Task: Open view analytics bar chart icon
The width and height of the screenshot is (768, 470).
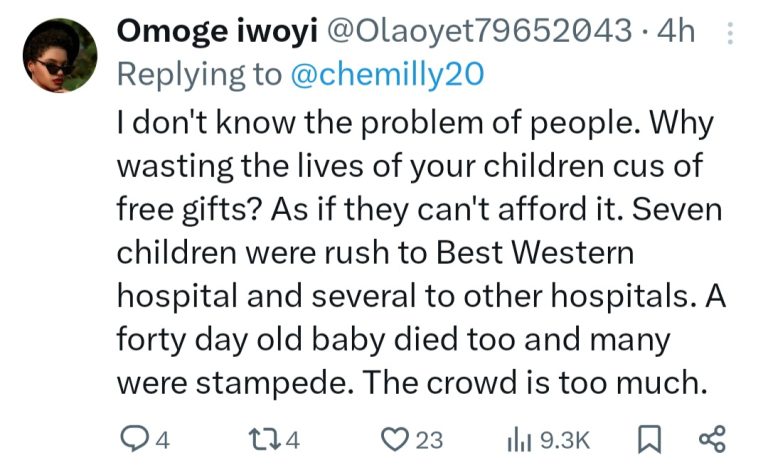Action: click(519, 439)
